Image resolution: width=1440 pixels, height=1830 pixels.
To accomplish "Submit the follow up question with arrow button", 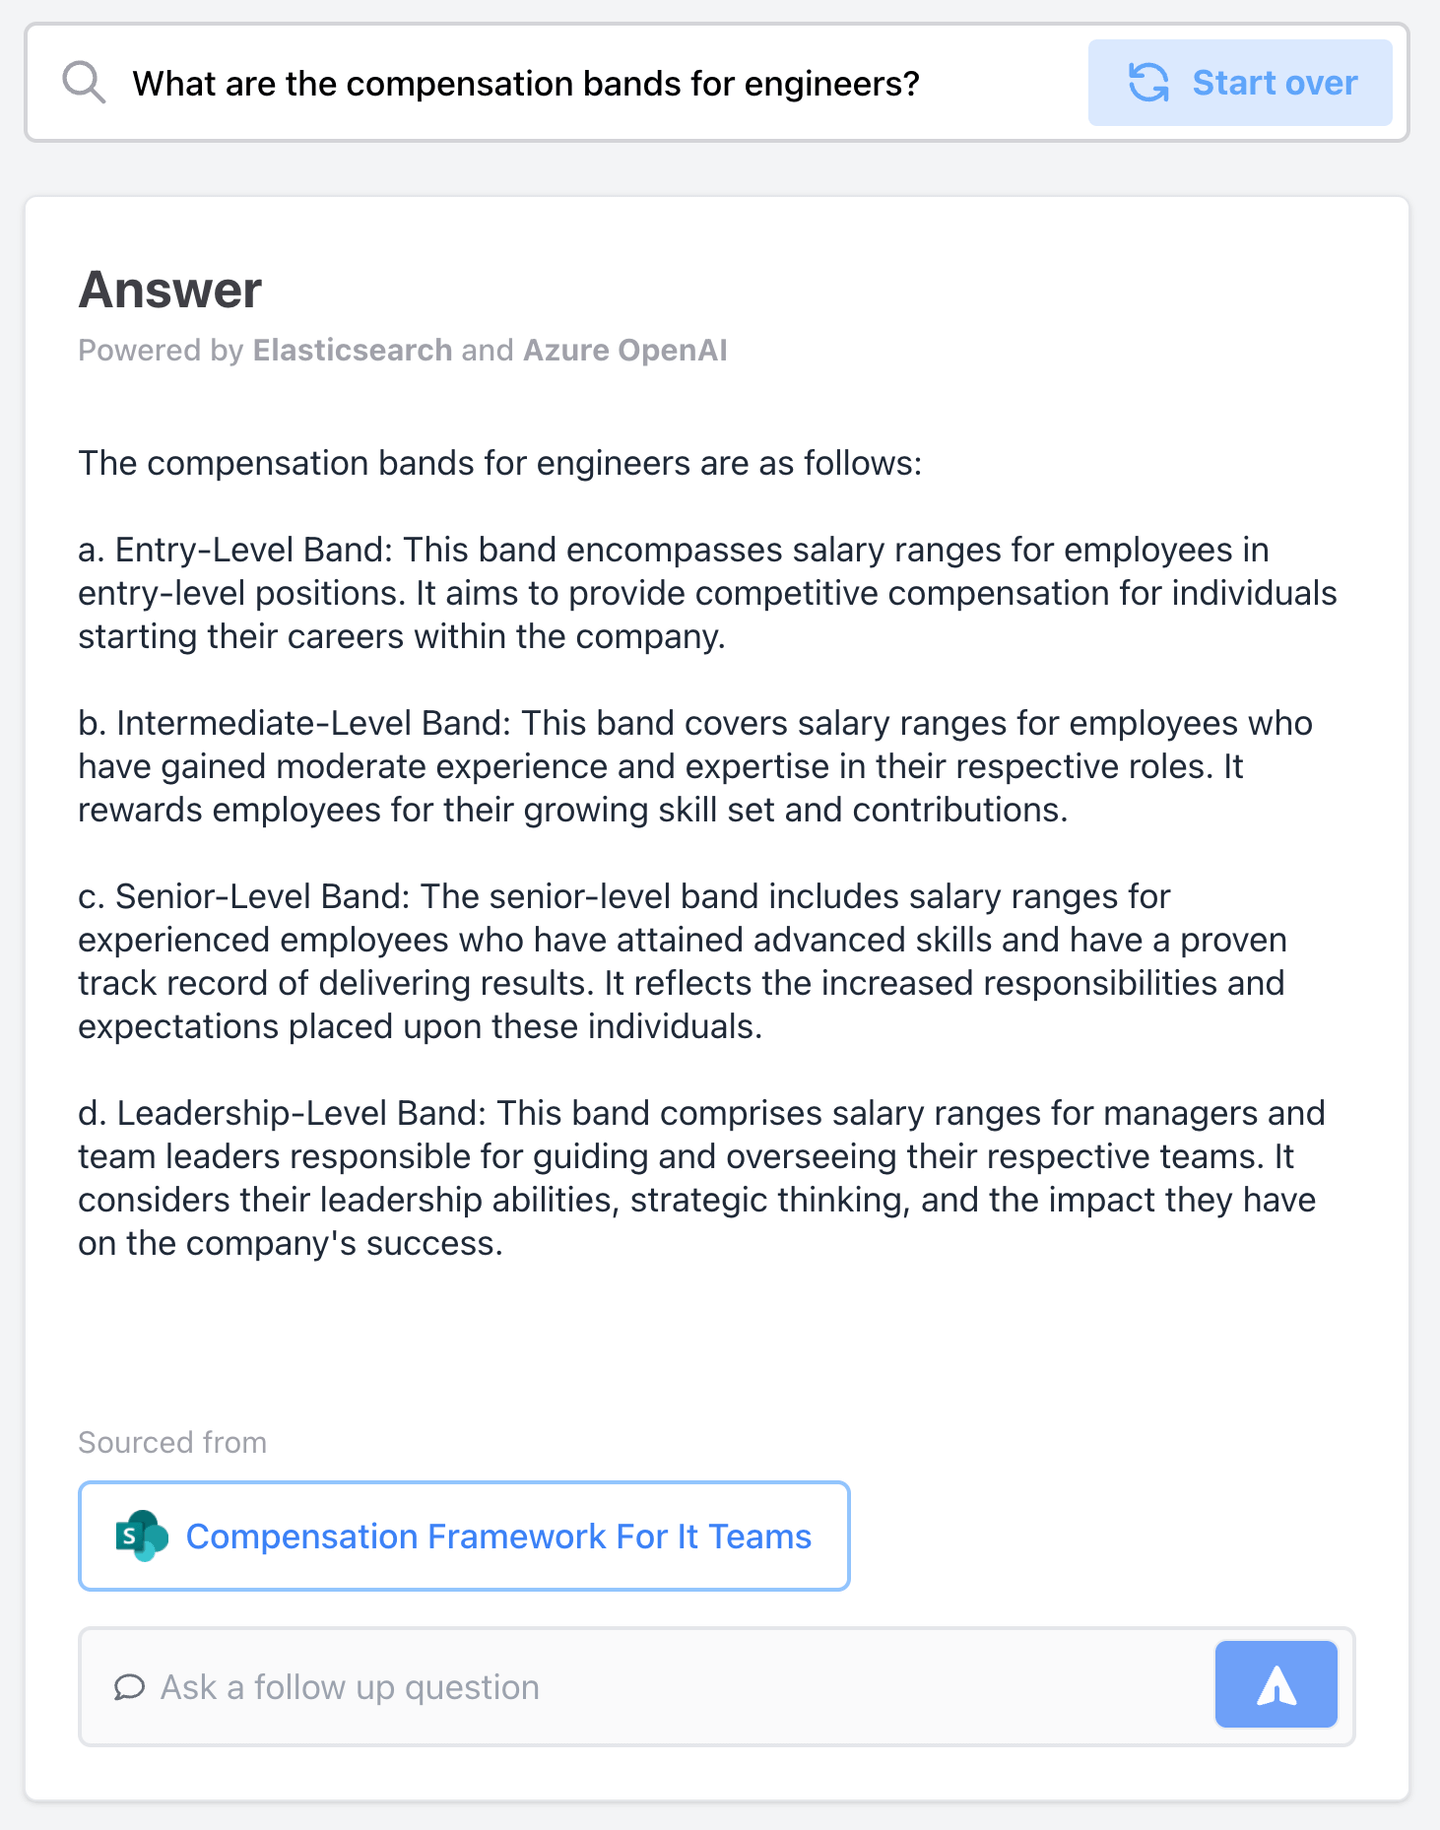I will click(x=1276, y=1684).
